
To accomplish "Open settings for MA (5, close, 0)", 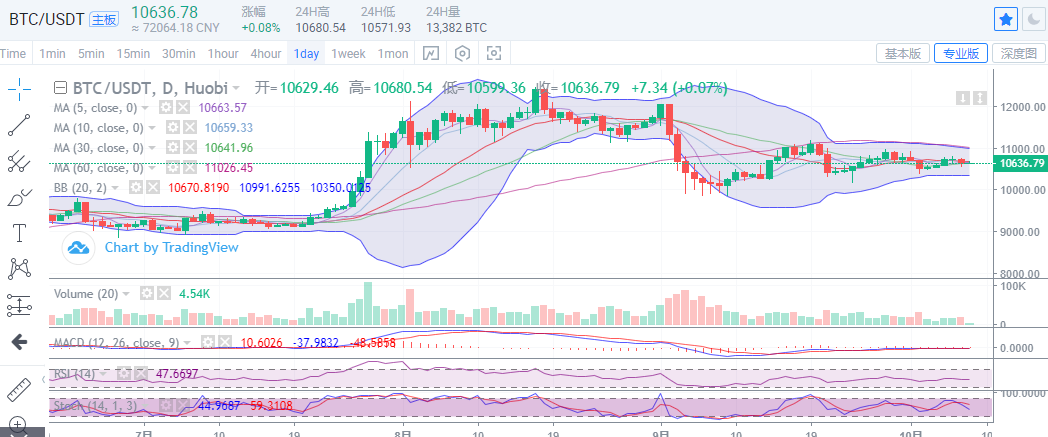I will pyautogui.click(x=166, y=108).
